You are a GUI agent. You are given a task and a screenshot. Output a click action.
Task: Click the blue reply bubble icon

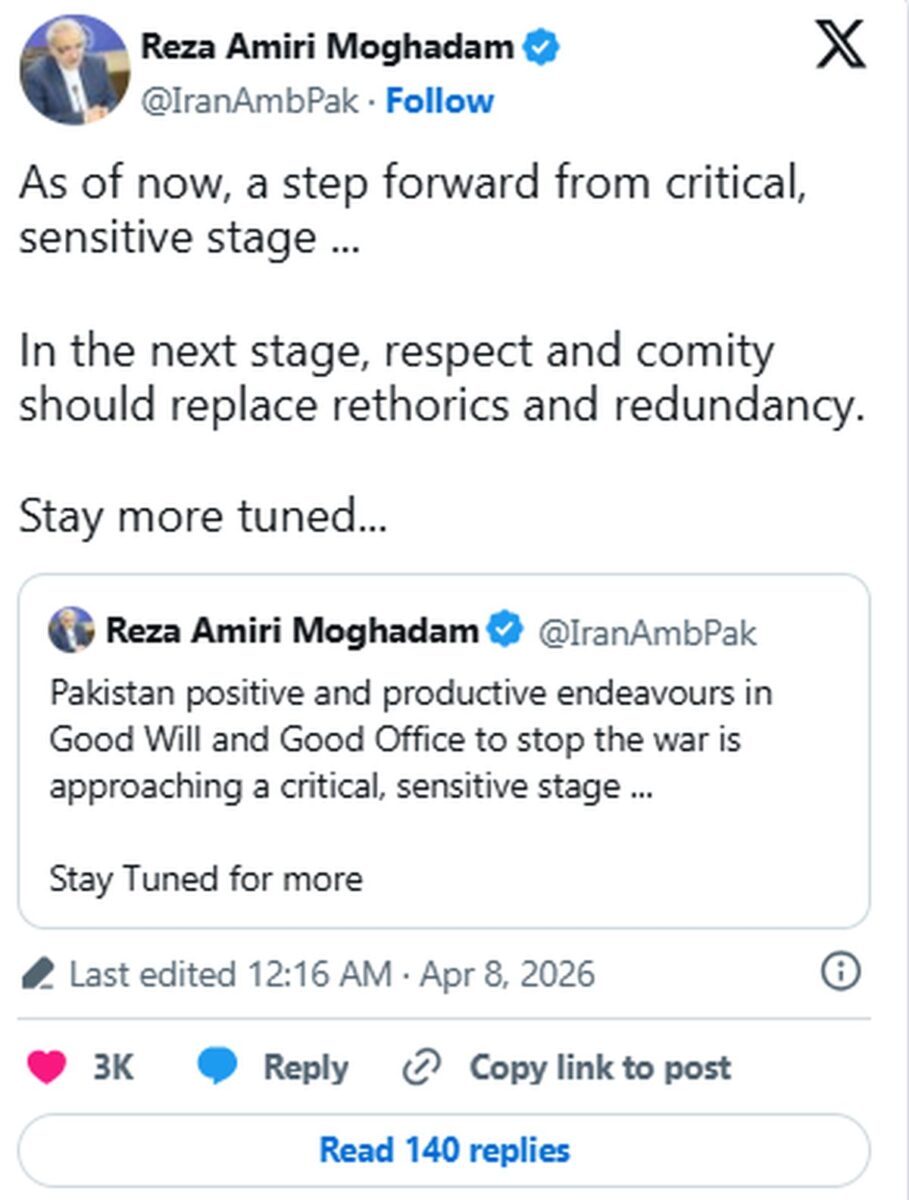[x=217, y=1067]
